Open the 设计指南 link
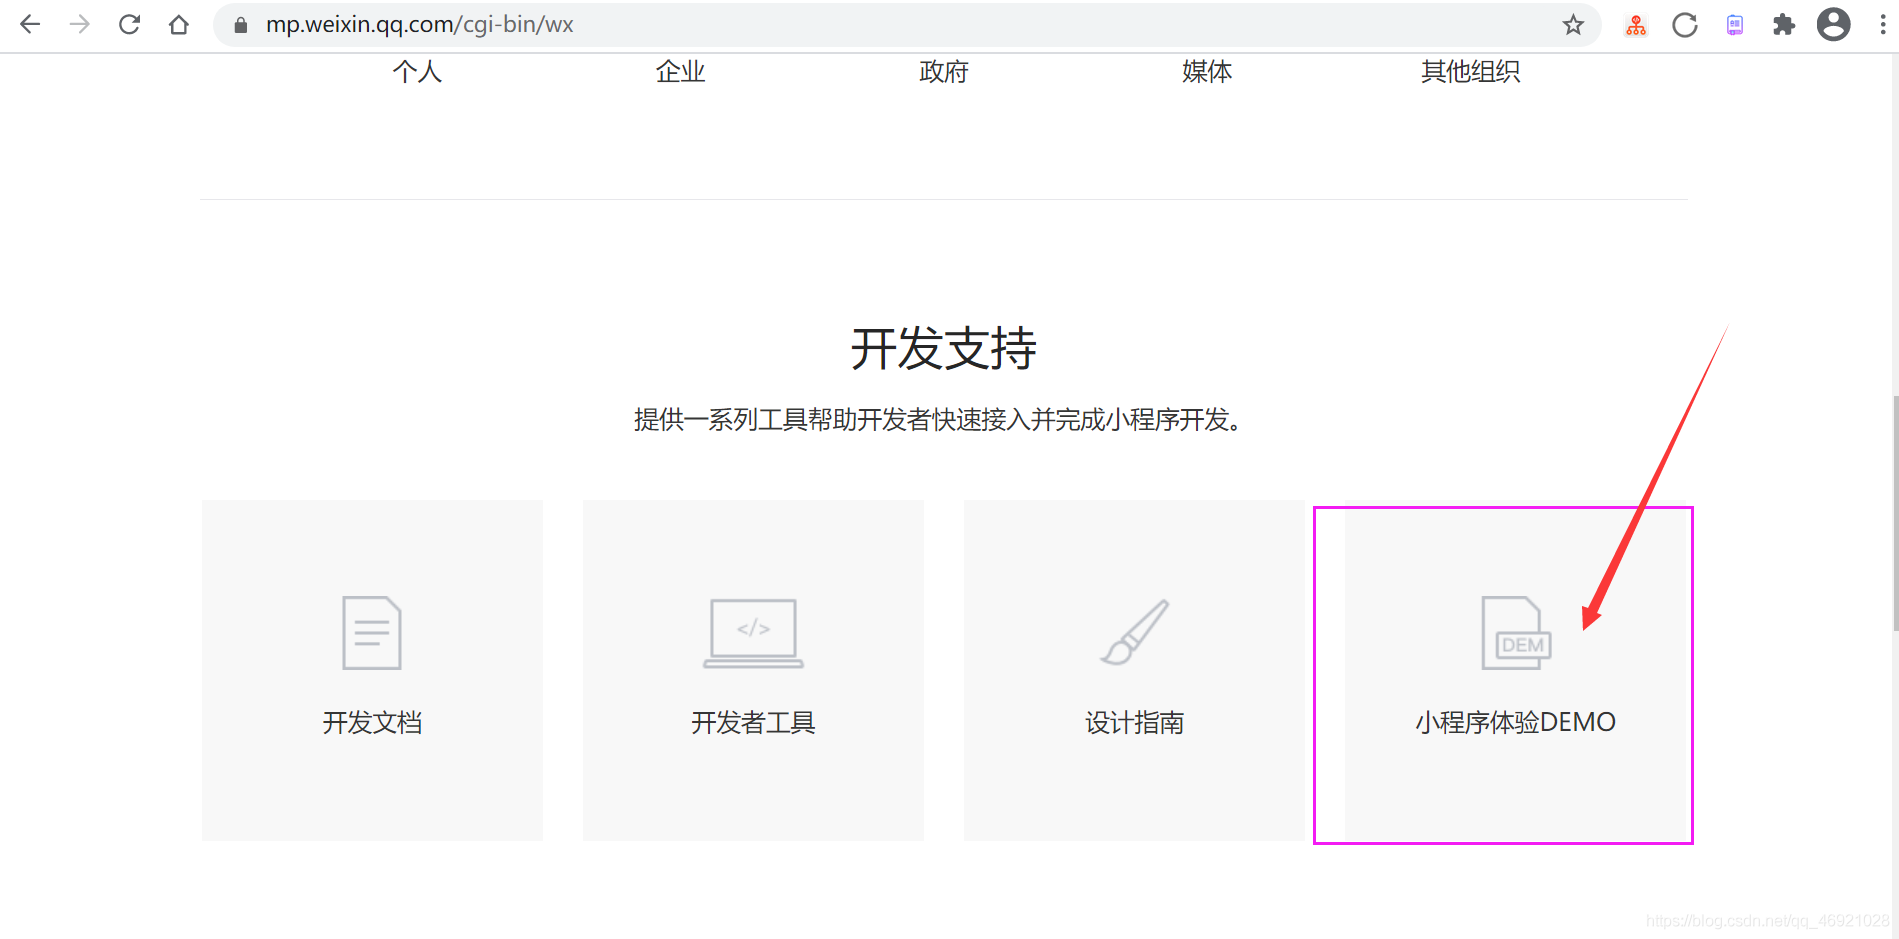This screenshot has width=1899, height=939. (x=1134, y=722)
